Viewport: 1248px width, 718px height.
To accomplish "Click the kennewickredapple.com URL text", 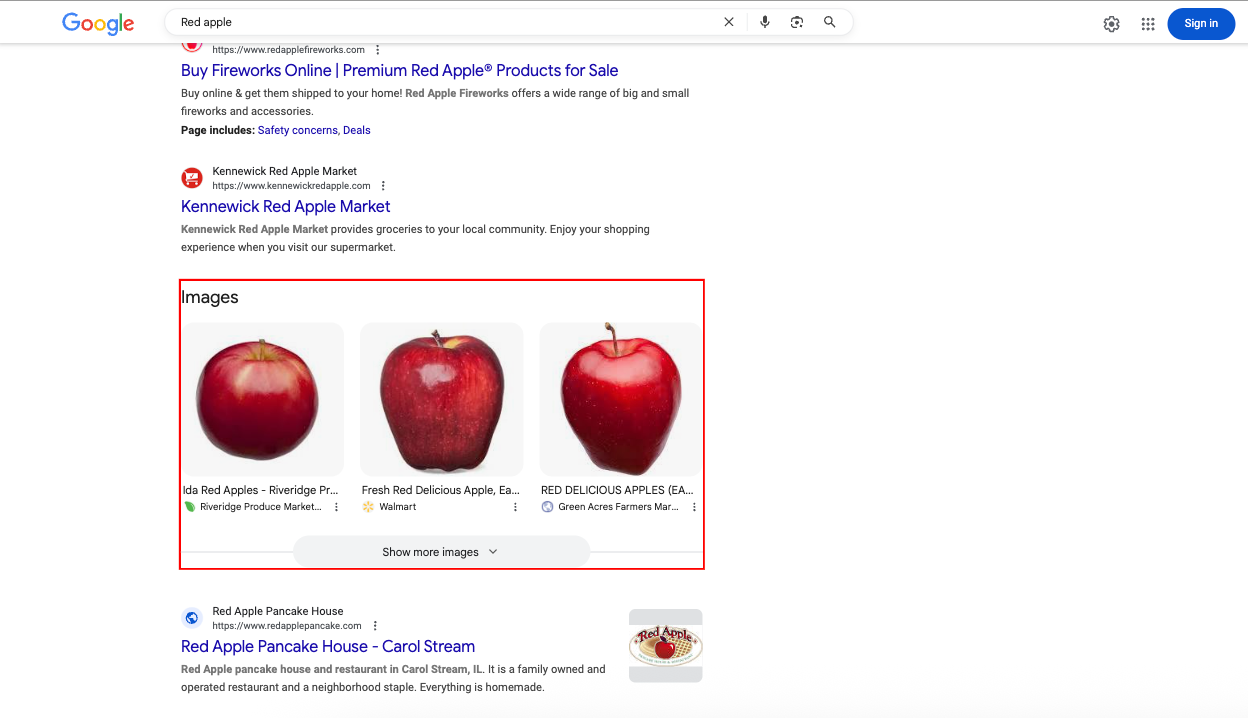I will click(291, 186).
